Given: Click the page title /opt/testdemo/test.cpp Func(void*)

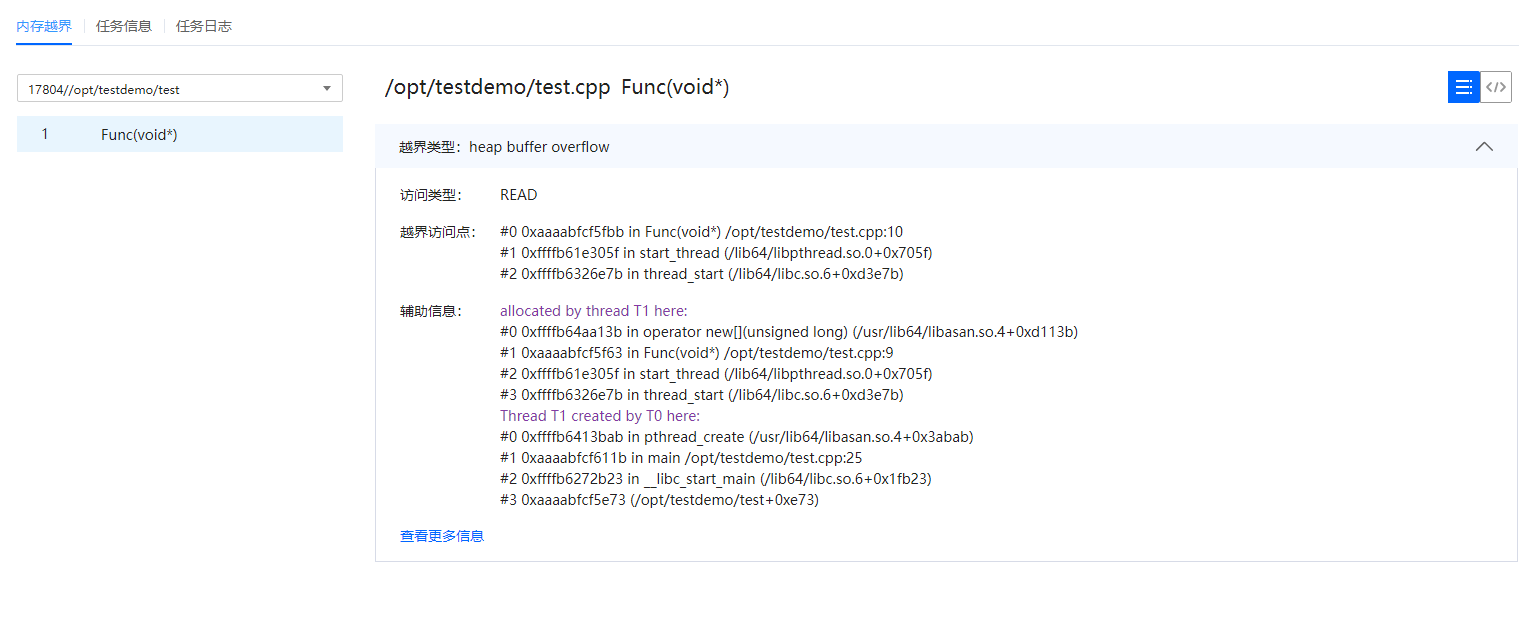Looking at the screenshot, I should [557, 88].
